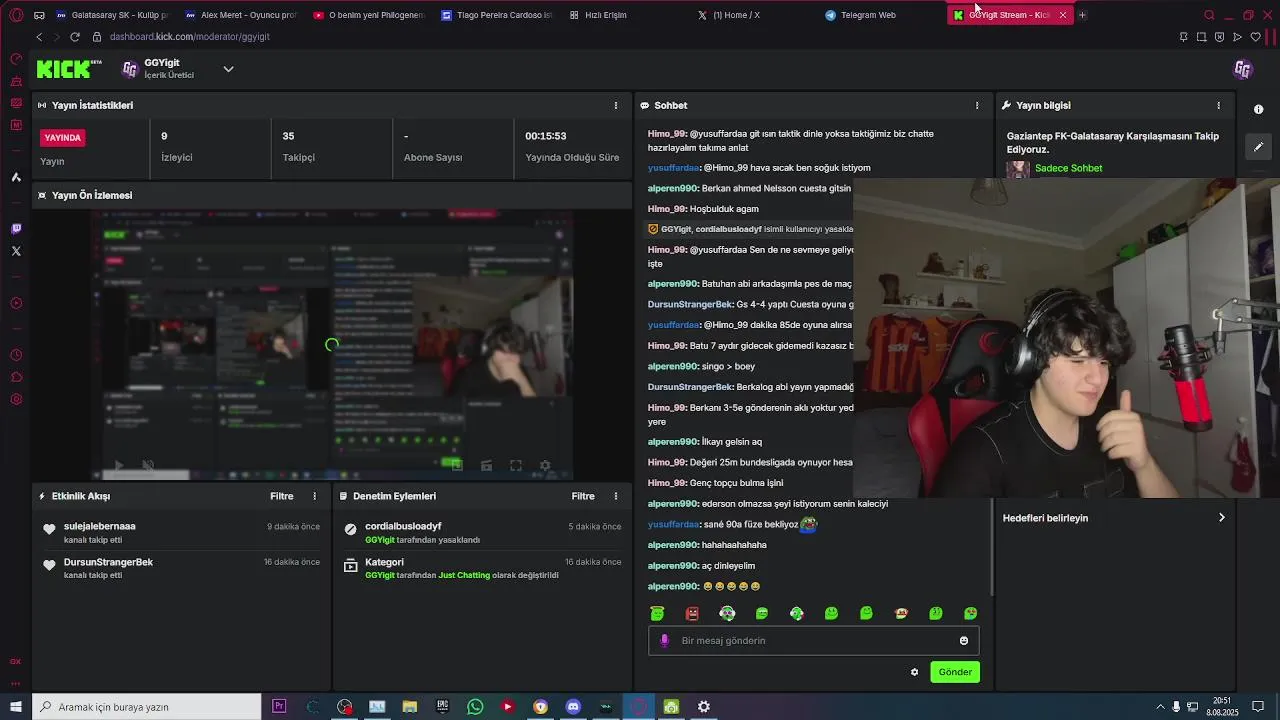Edit stream info with the pencil icon

click(1258, 146)
